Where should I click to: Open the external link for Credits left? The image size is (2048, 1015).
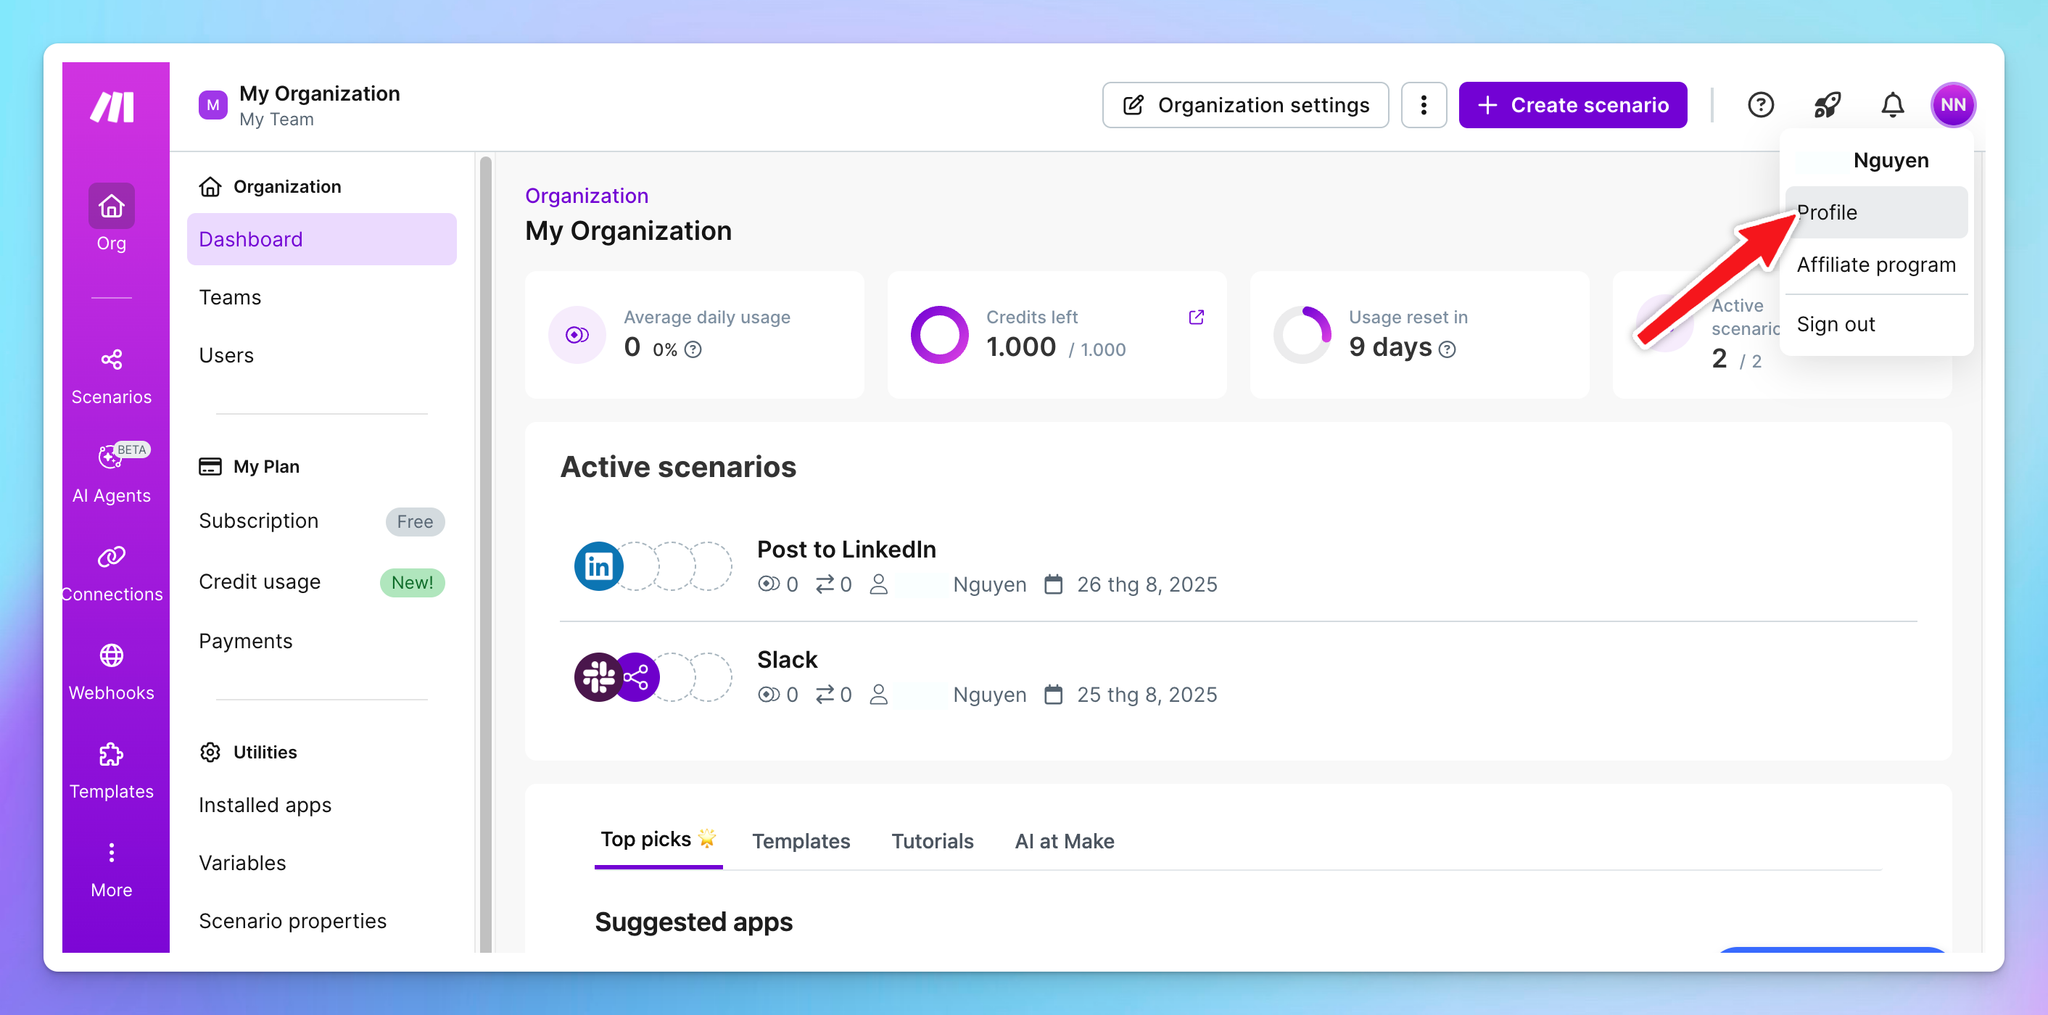click(x=1196, y=317)
